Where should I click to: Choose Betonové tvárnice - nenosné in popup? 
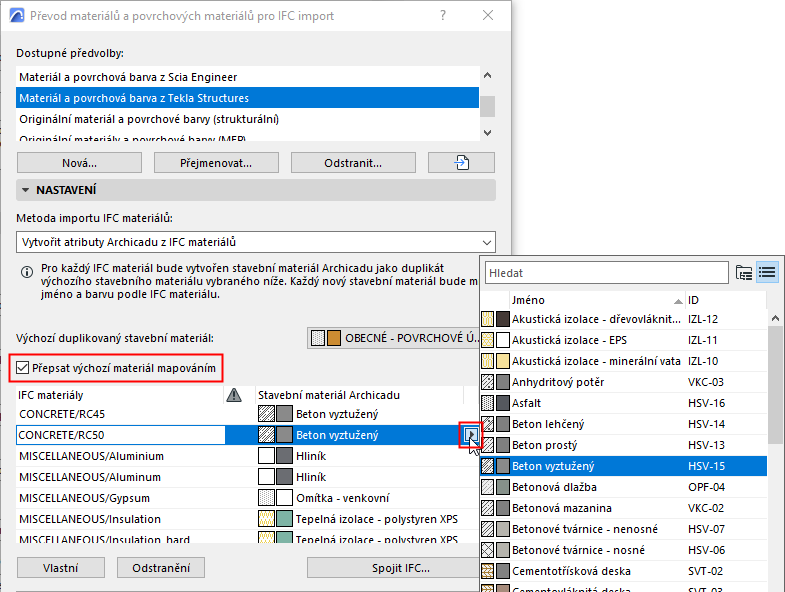(624, 529)
